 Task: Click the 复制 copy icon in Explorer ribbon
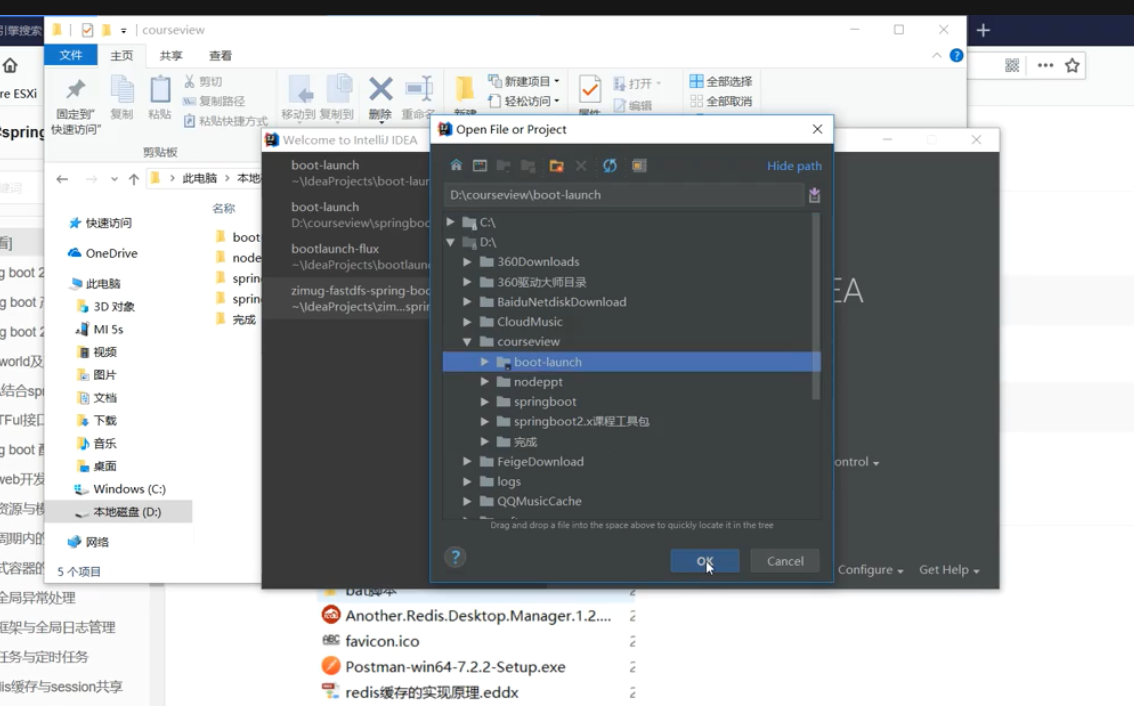pyautogui.click(x=122, y=98)
